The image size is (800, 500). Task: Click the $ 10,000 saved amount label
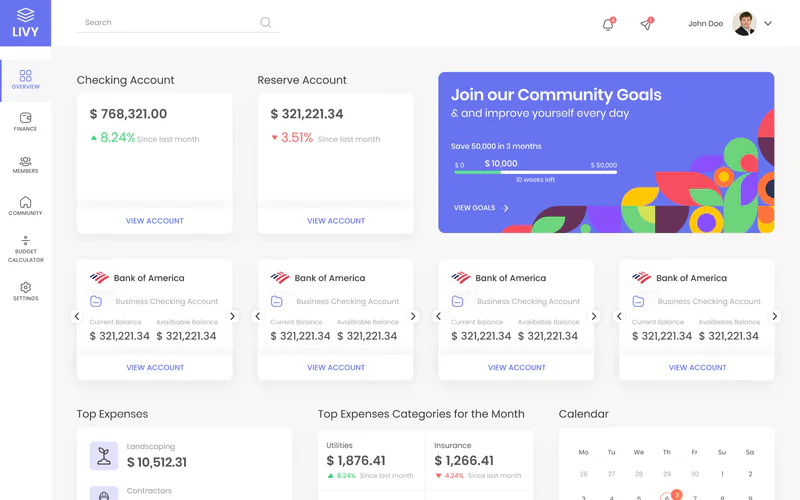501,163
